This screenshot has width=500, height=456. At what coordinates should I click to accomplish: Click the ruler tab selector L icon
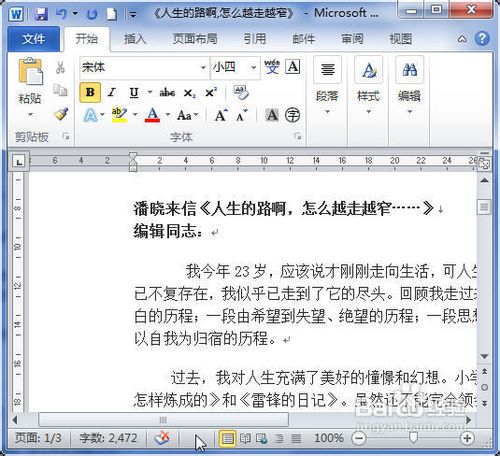(x=19, y=161)
